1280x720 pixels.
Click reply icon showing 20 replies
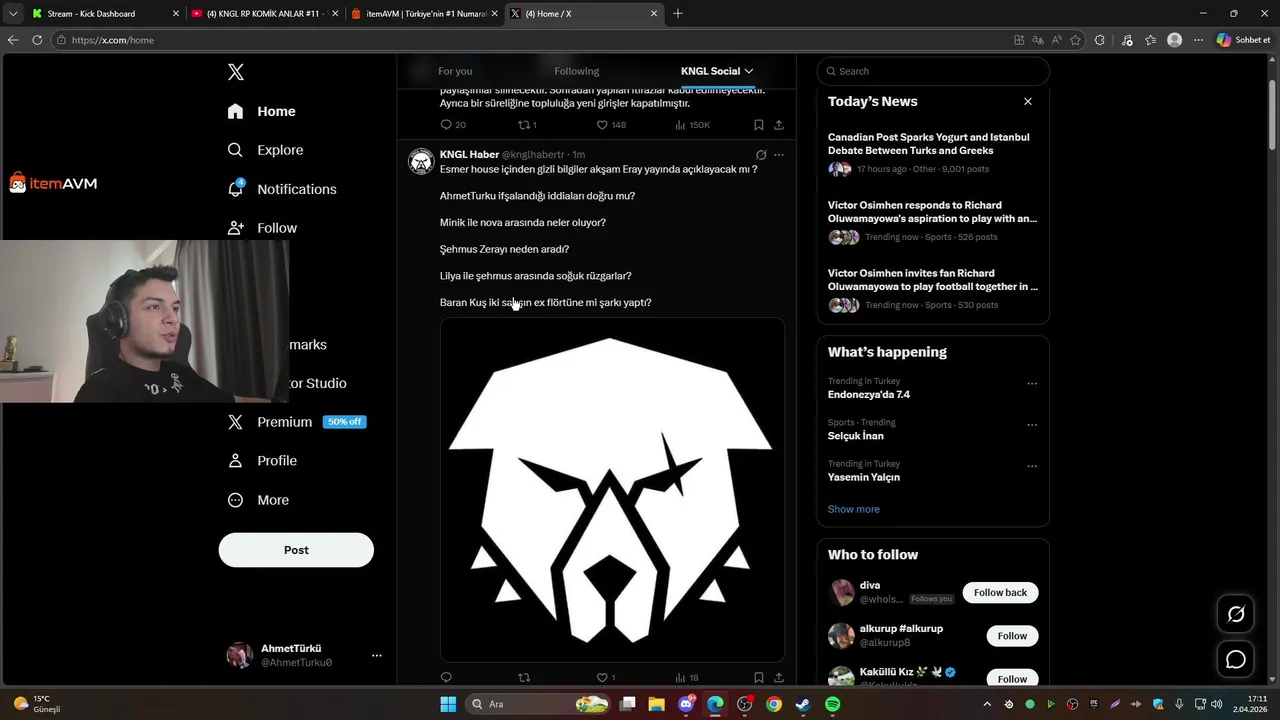tap(453, 125)
